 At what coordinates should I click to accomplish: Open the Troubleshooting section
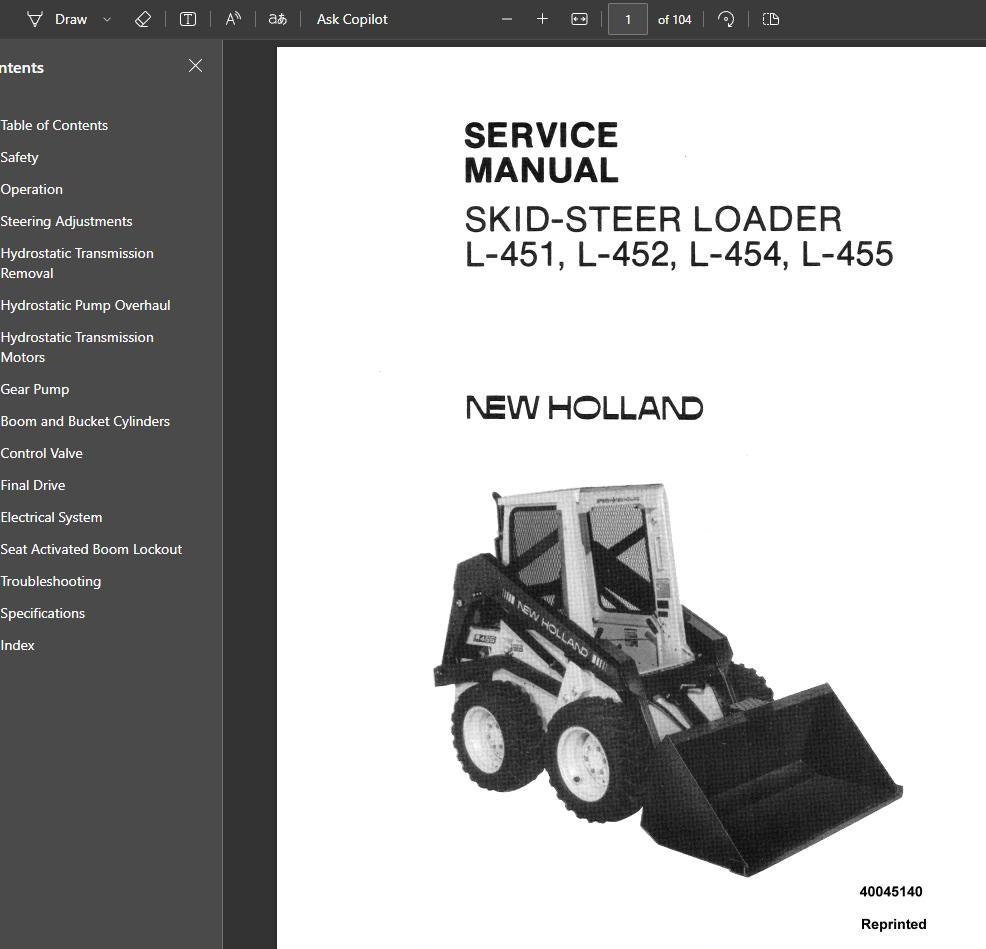(x=50, y=582)
